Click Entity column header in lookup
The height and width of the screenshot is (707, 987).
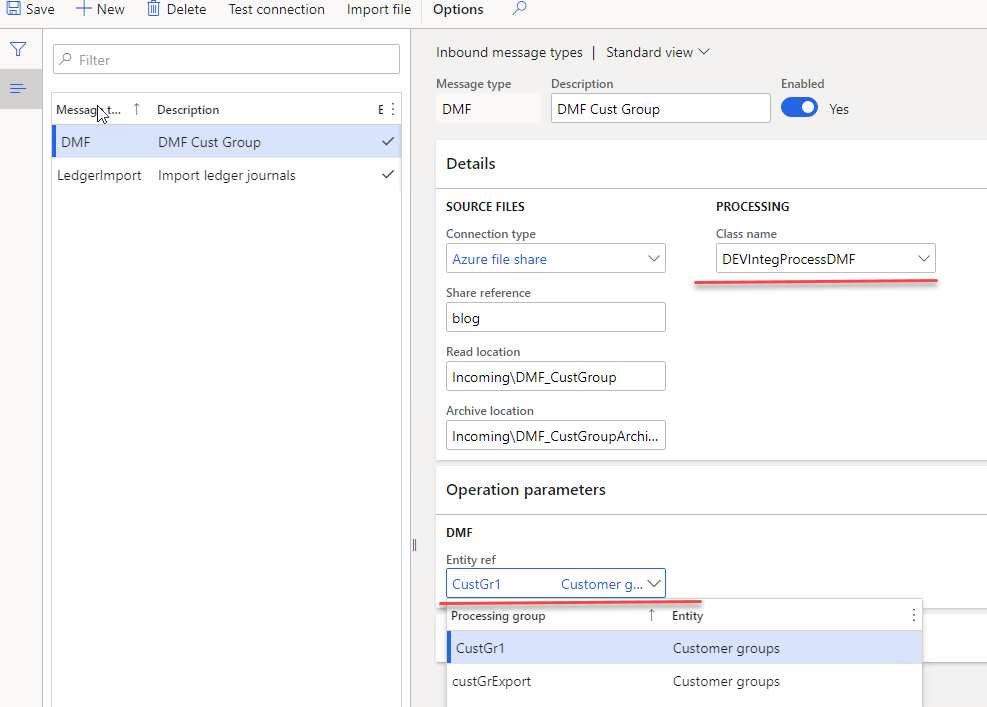click(687, 616)
